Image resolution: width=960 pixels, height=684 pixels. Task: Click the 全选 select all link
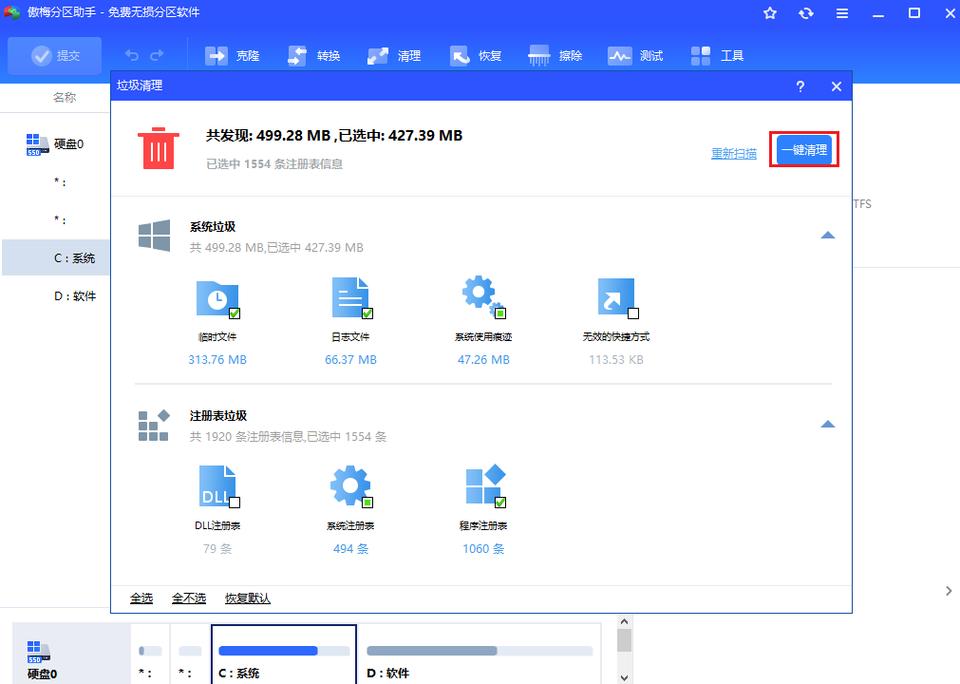[141, 598]
